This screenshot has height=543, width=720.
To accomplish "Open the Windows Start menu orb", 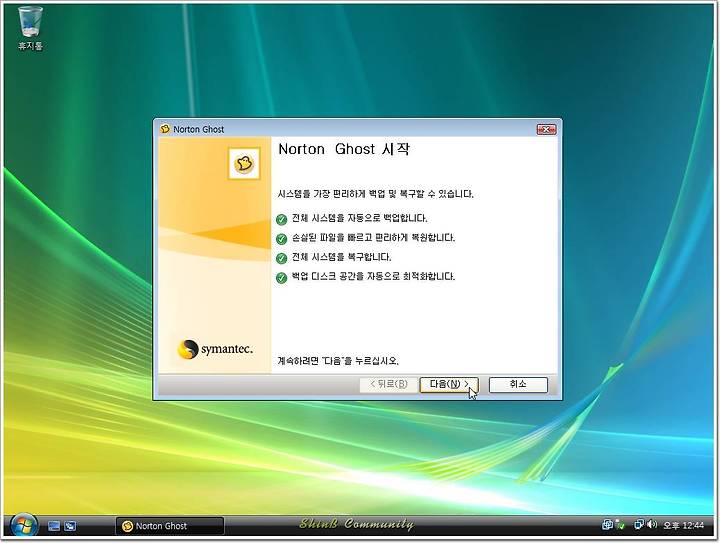I will tap(24, 525).
